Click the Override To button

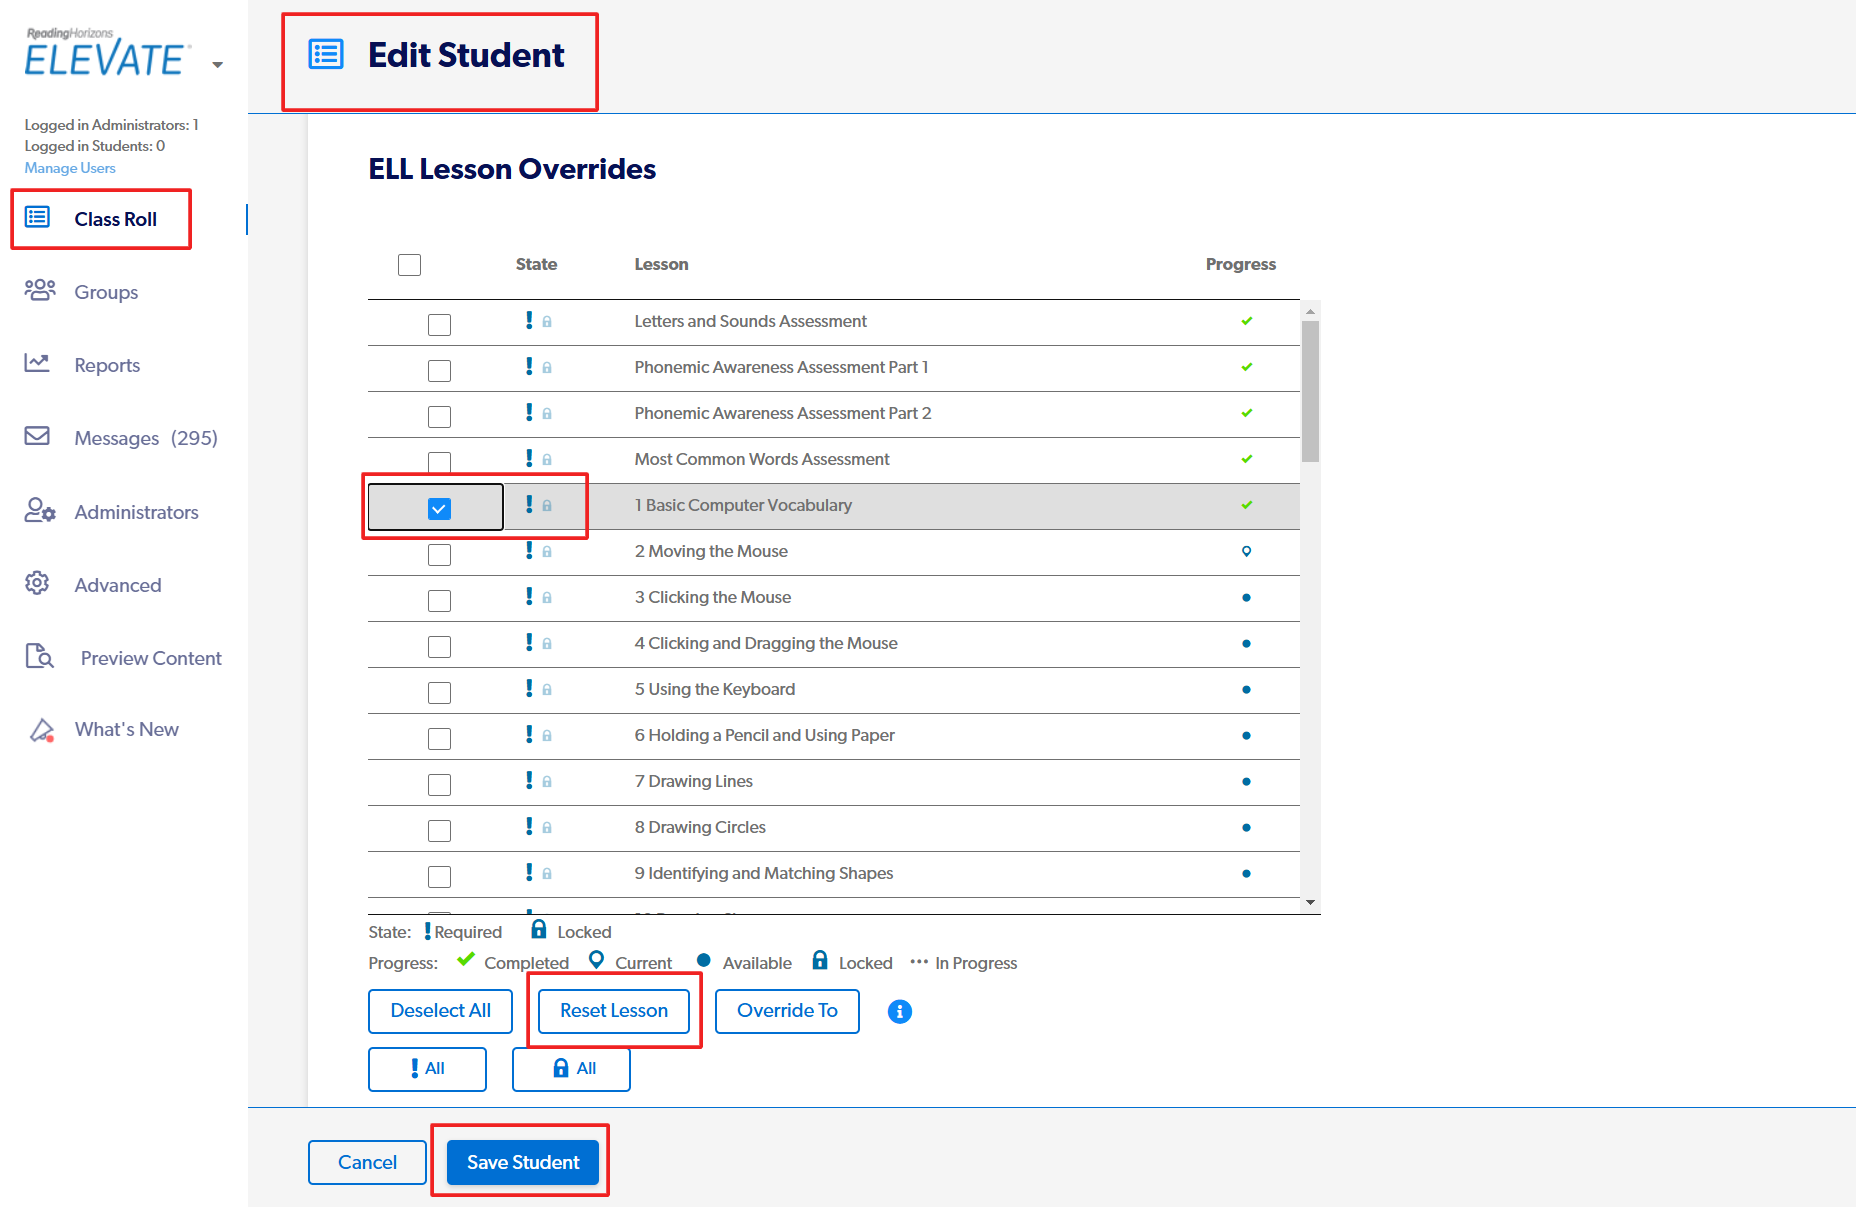787,1011
